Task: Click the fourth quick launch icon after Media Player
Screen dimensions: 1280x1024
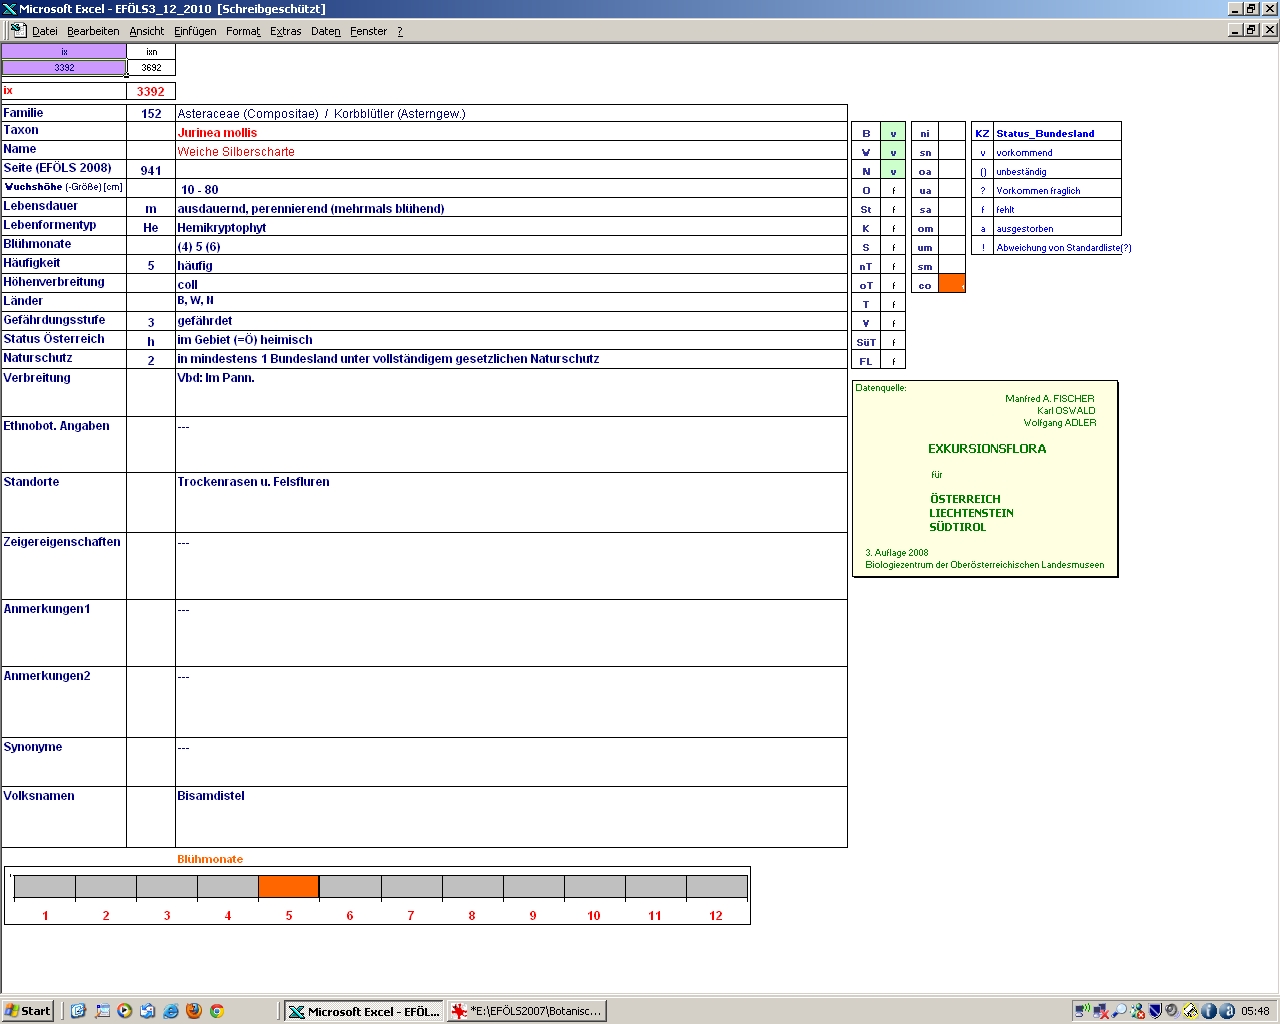Action: tap(147, 1011)
